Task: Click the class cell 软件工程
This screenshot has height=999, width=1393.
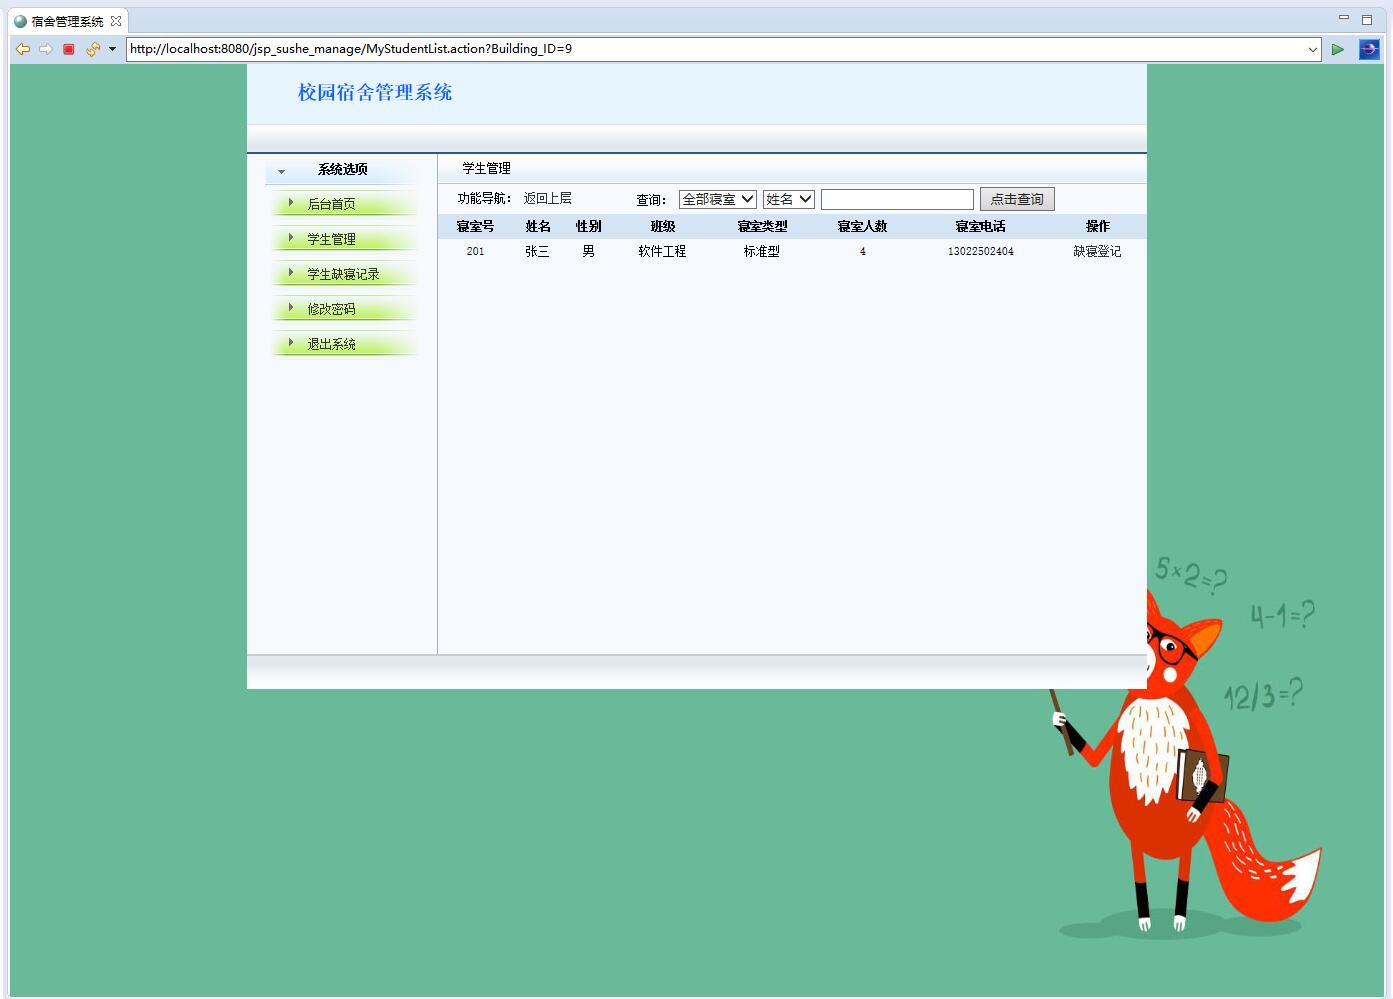Action: coord(662,252)
